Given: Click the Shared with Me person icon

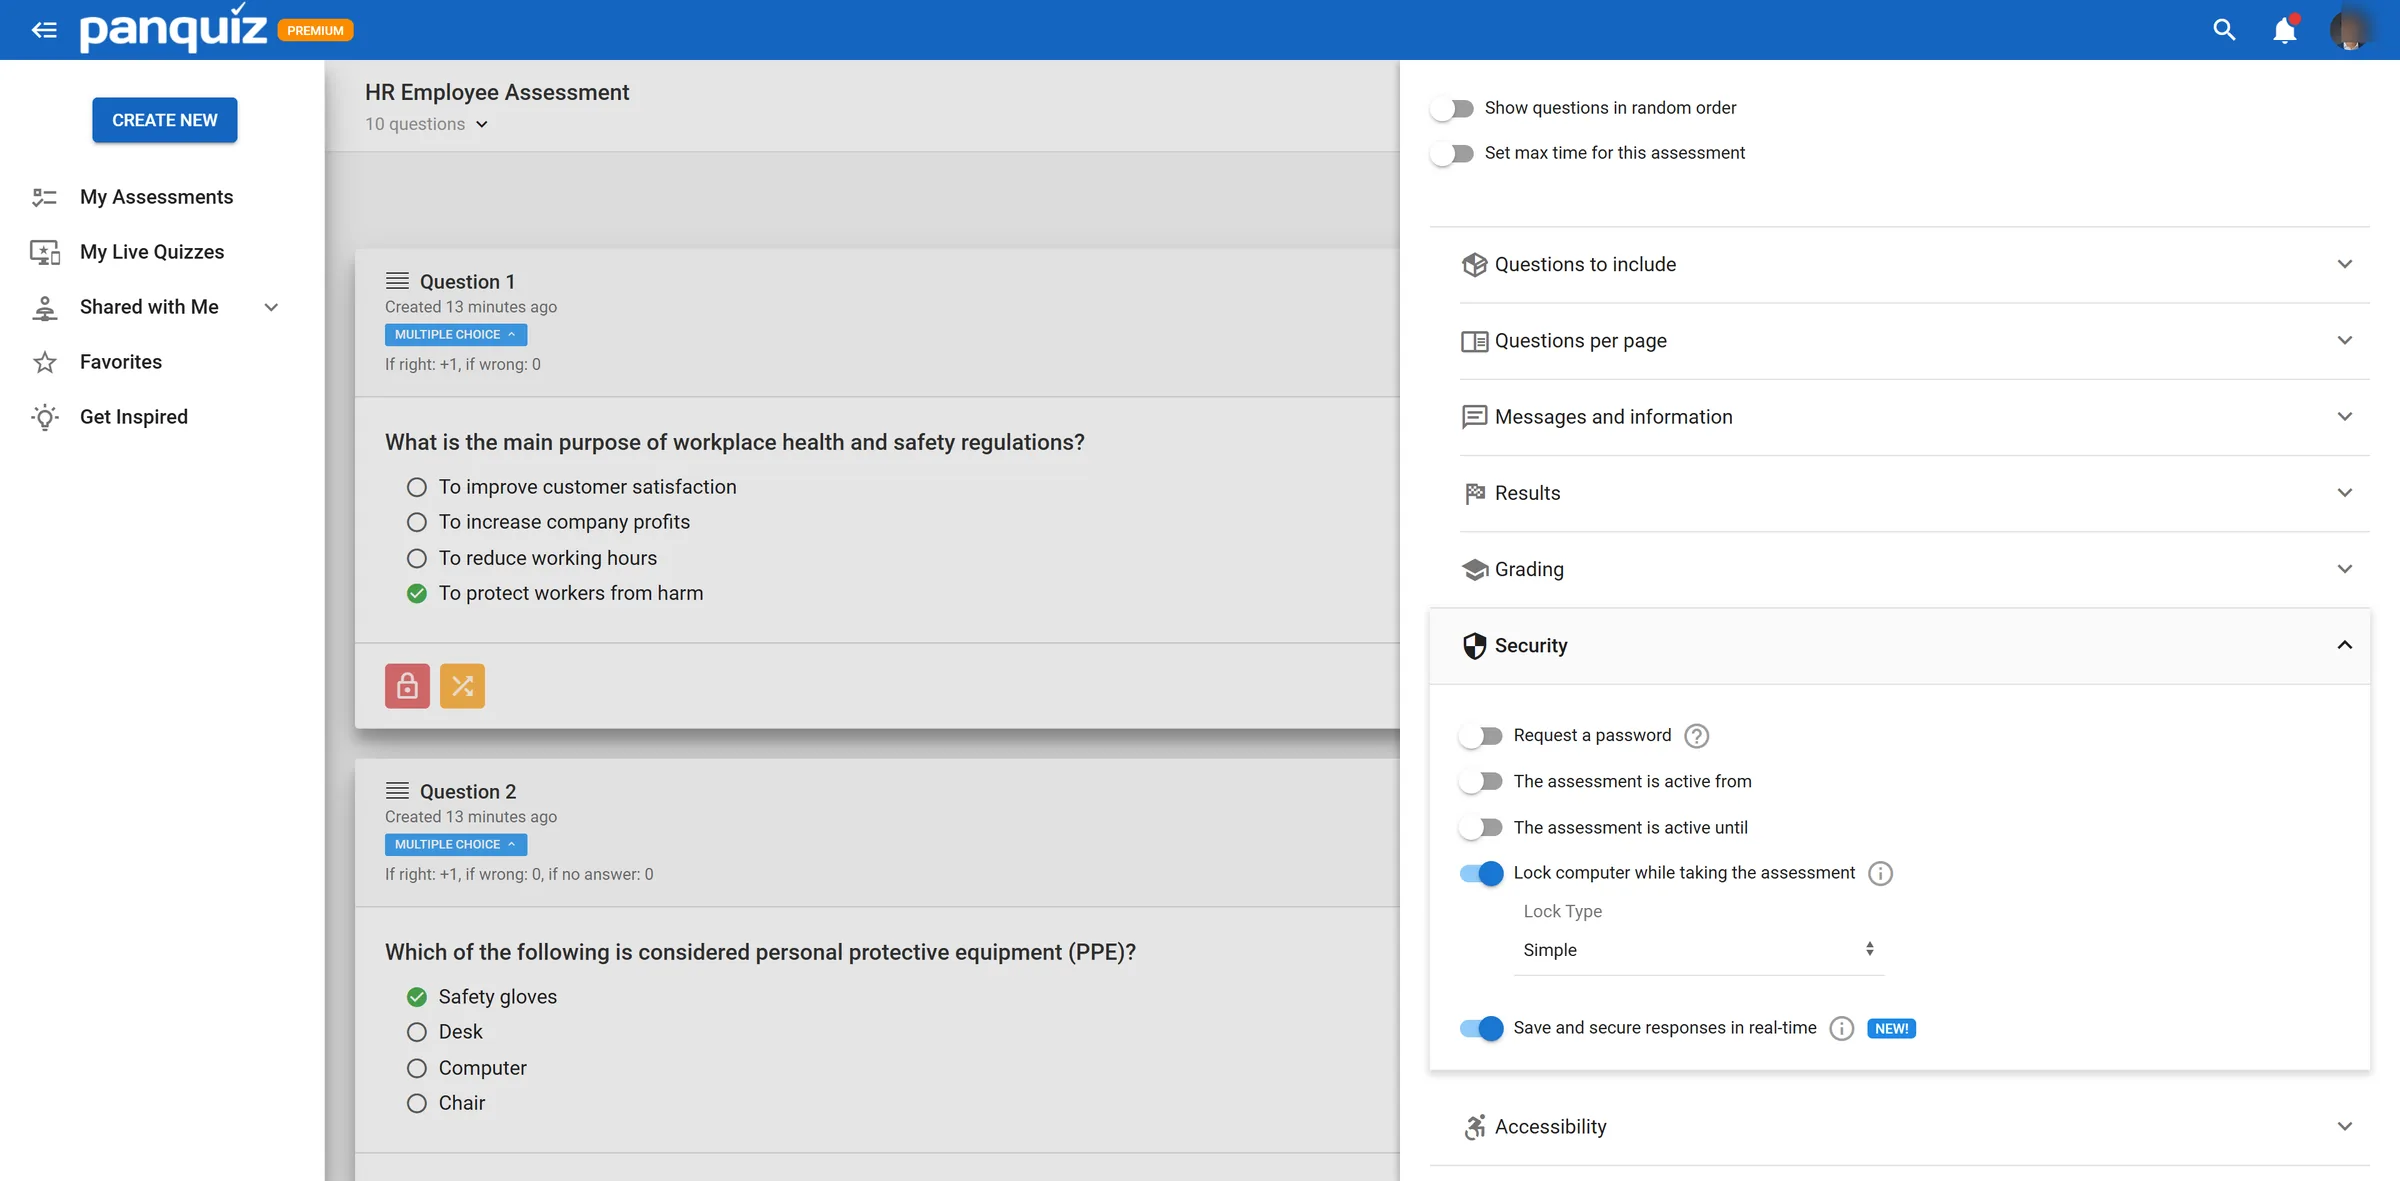Looking at the screenshot, I should click(x=45, y=307).
